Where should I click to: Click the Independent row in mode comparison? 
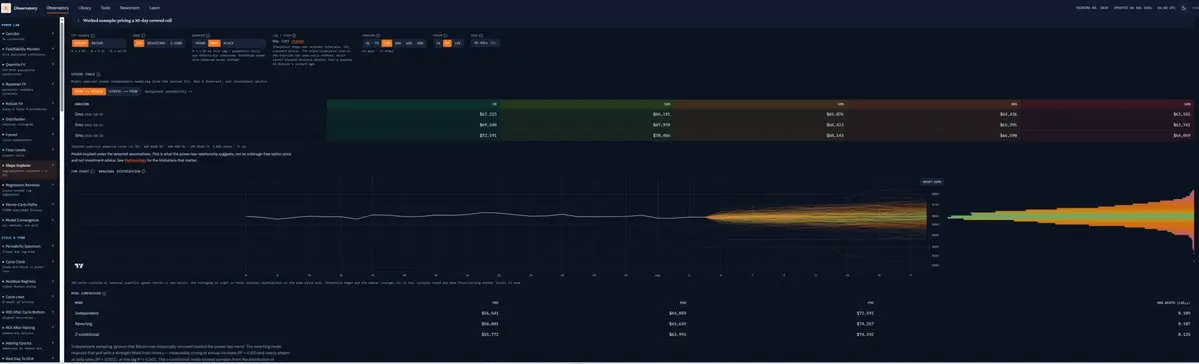point(631,312)
